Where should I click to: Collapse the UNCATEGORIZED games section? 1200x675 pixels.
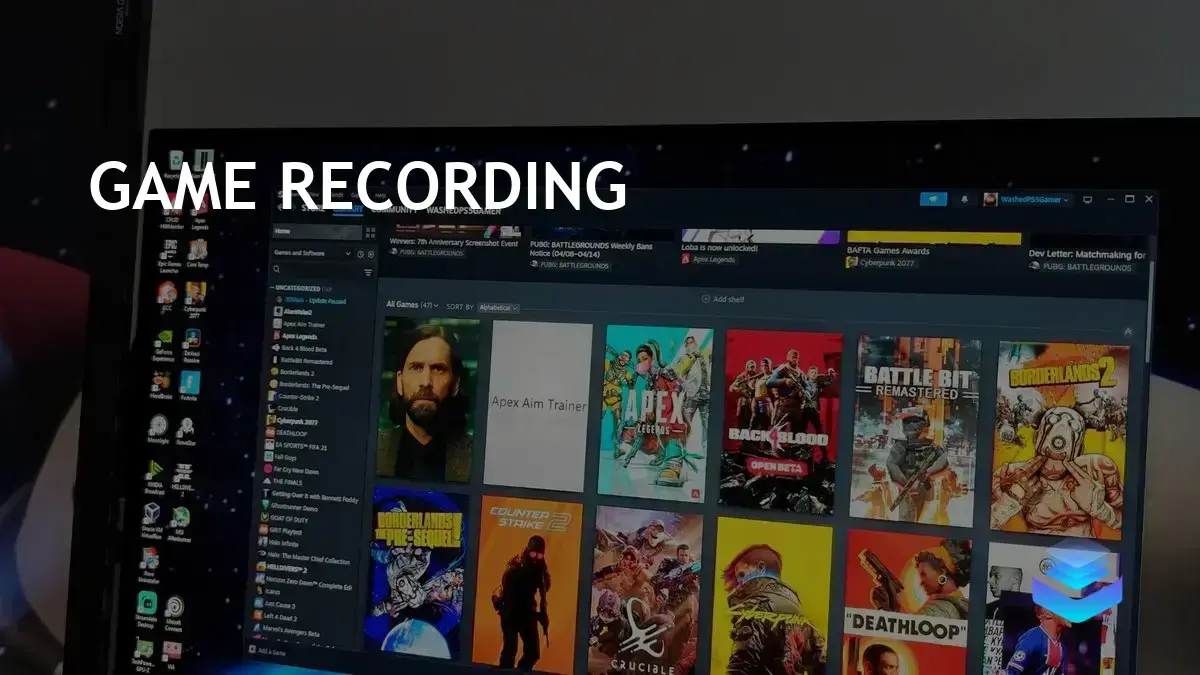[300, 288]
